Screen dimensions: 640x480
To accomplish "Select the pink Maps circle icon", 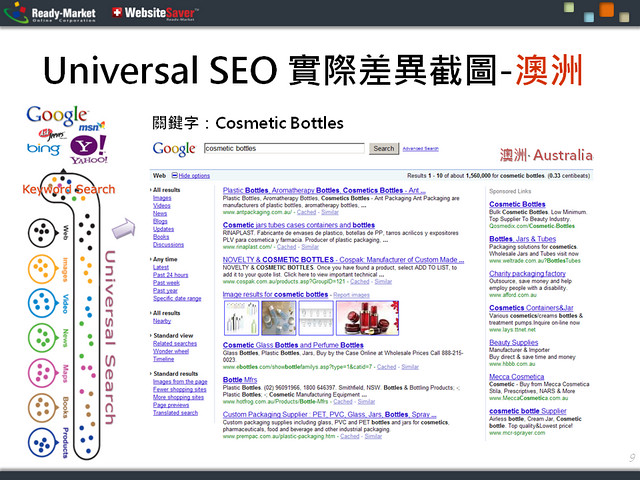I will [x=42, y=373].
